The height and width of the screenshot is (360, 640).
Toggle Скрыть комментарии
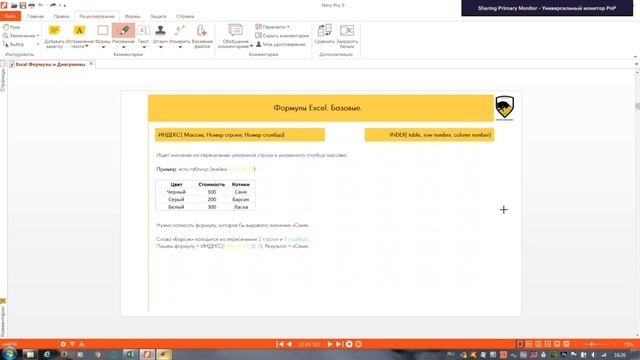(282, 36)
